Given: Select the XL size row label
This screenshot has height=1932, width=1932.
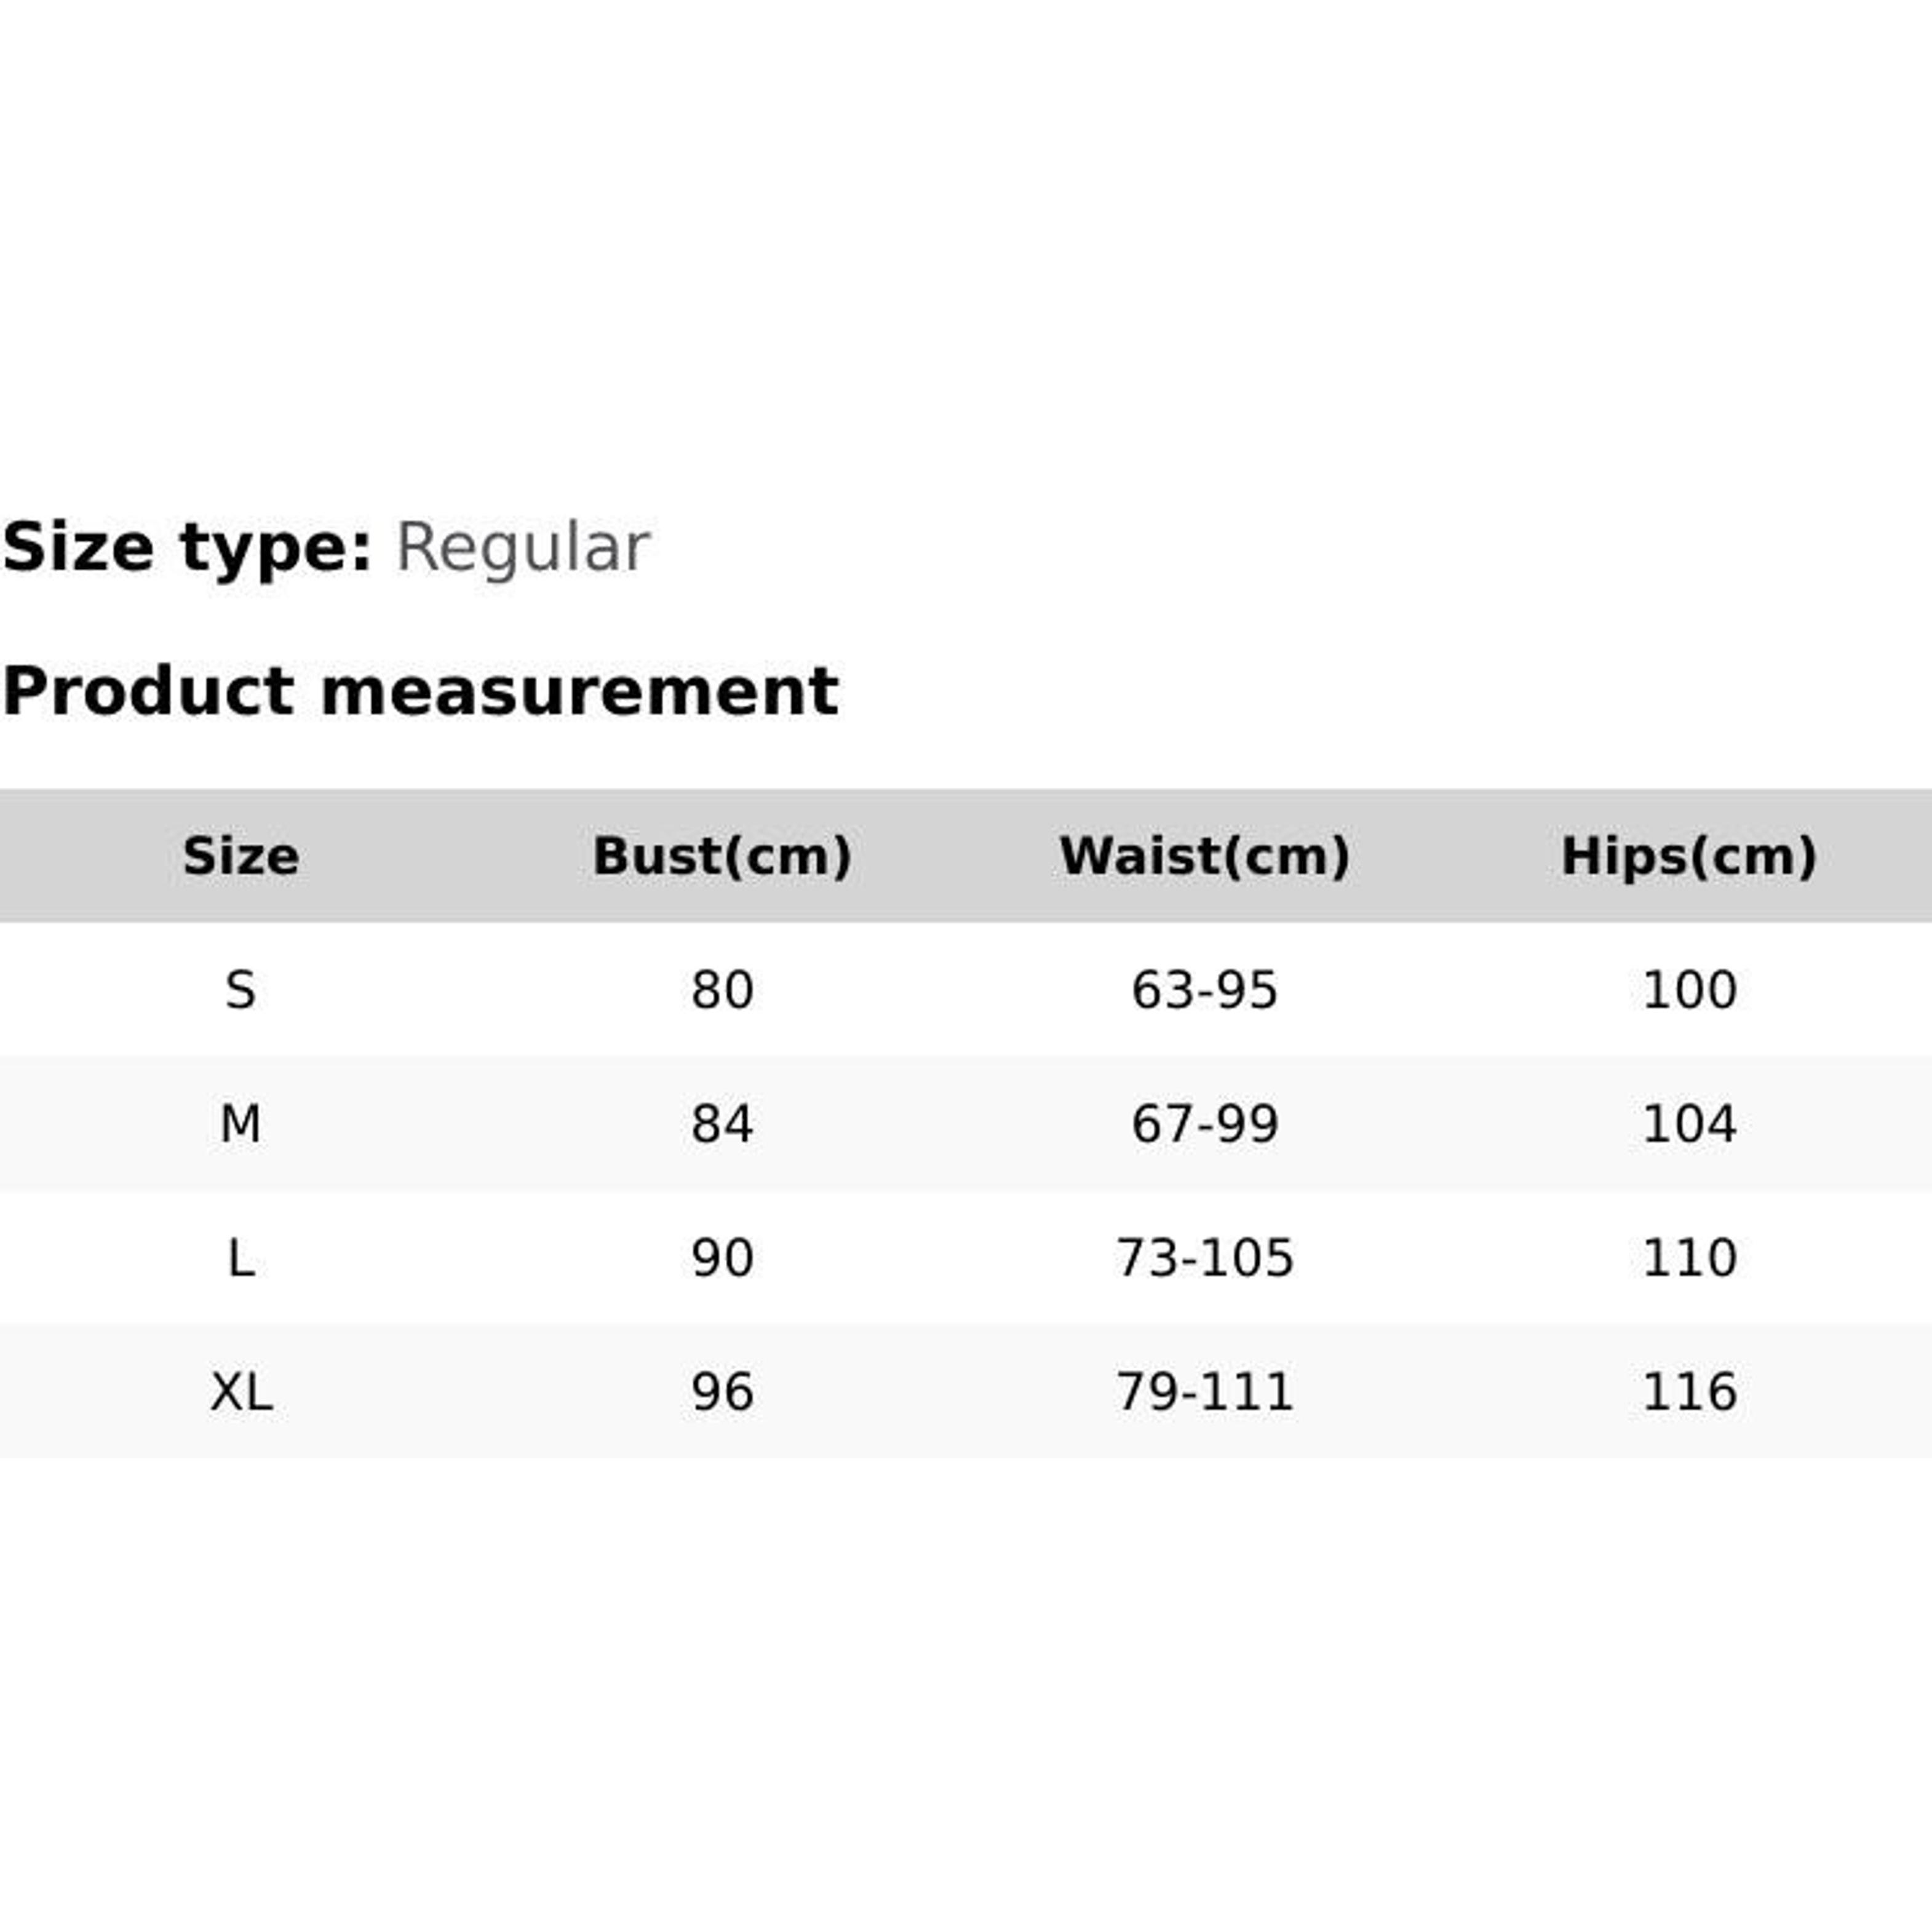Looking at the screenshot, I should pyautogui.click(x=240, y=1392).
